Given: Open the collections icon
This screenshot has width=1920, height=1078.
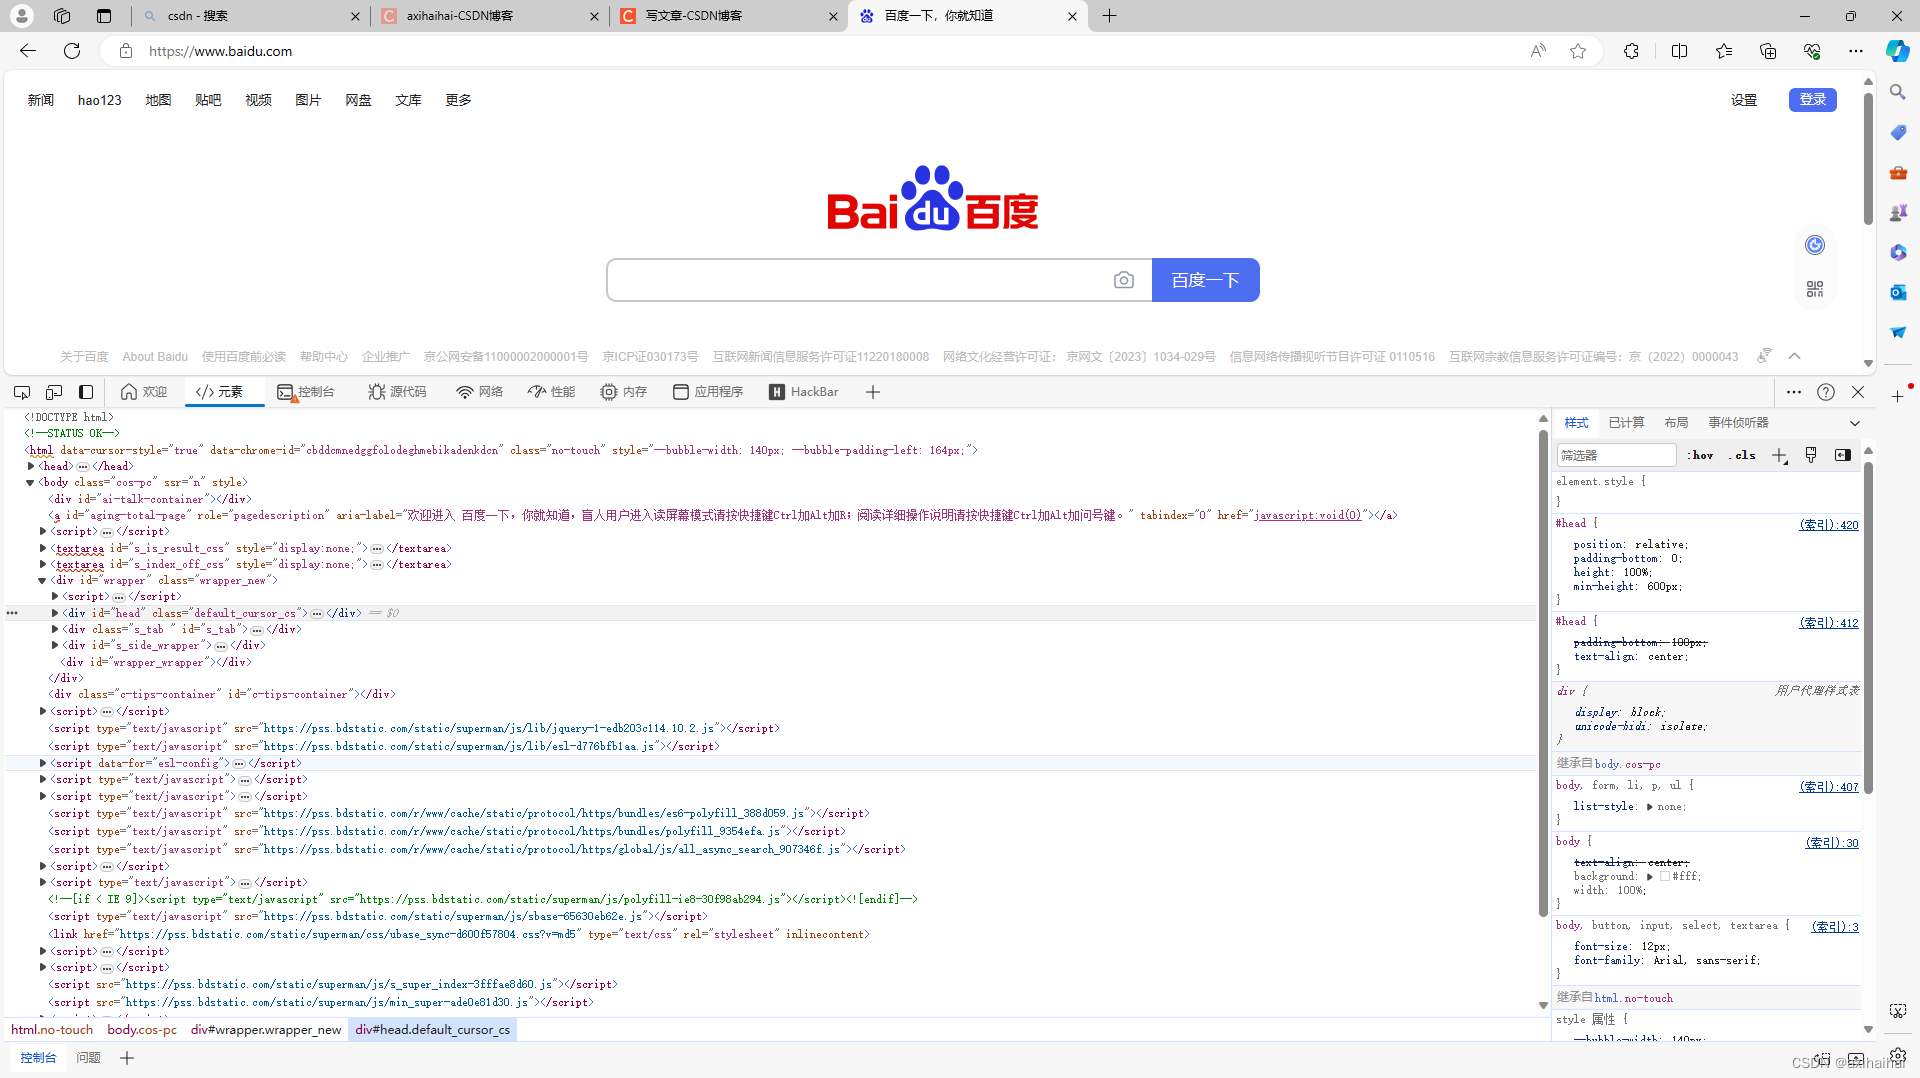Looking at the screenshot, I should (x=1768, y=51).
